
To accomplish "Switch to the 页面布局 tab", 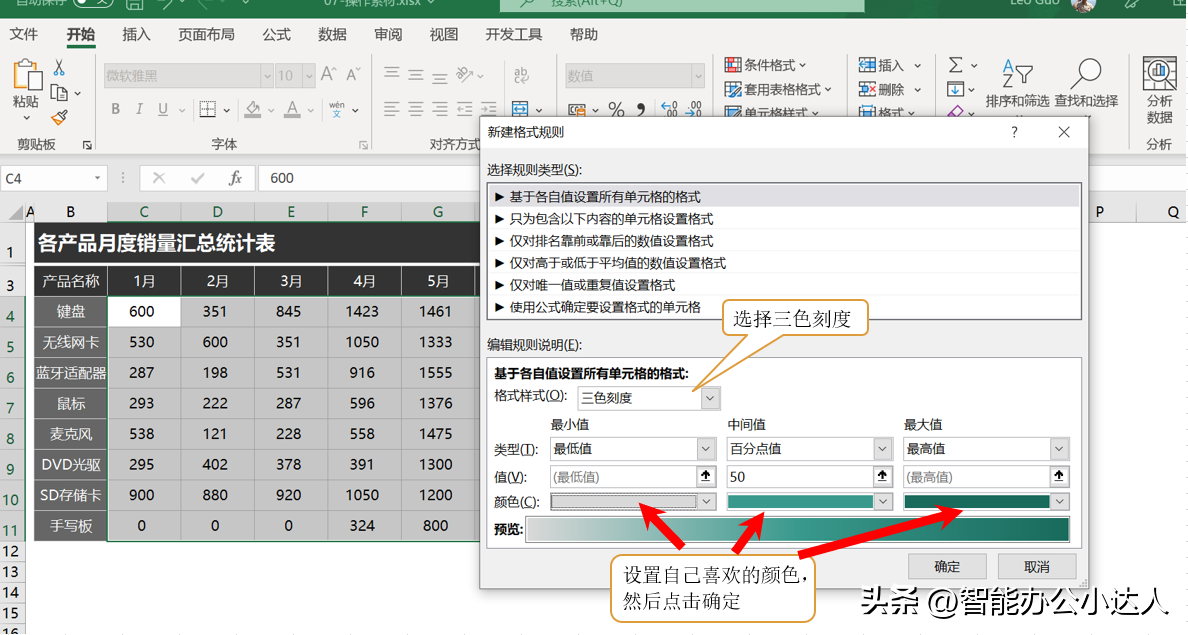I will point(206,34).
